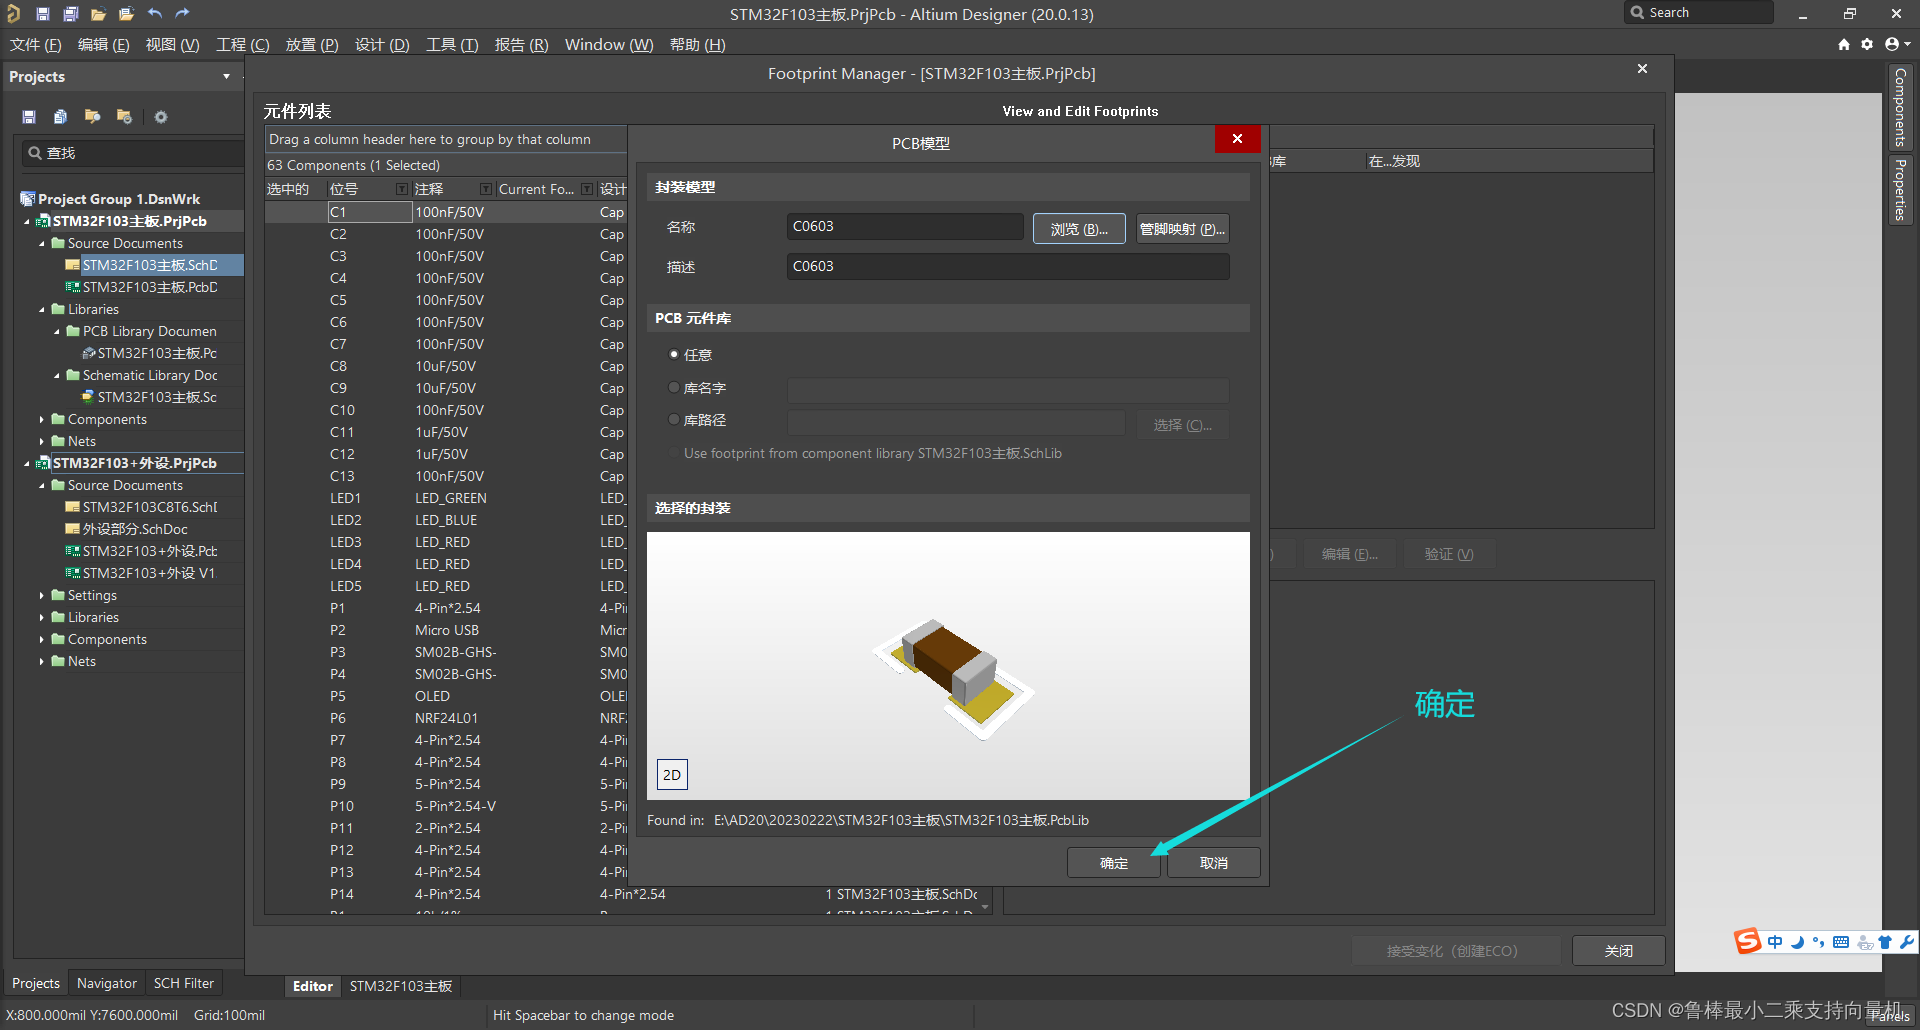Click the shirt skin icon in the IME toolbar
Image resolution: width=1920 pixels, height=1030 pixels.
tap(1885, 942)
